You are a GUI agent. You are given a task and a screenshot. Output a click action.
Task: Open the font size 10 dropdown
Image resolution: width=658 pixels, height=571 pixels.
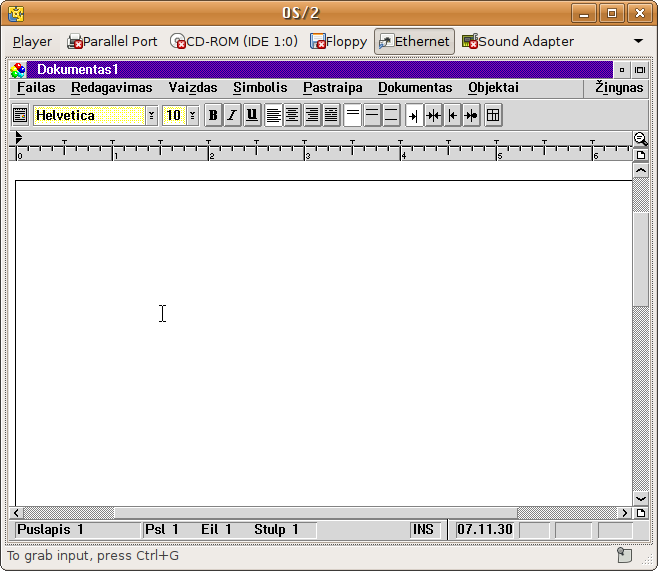point(192,115)
